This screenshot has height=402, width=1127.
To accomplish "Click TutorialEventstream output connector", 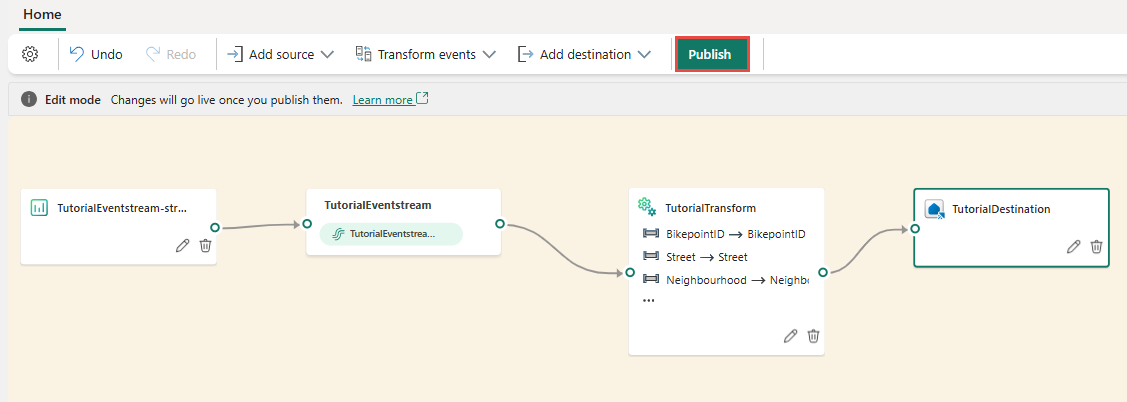I will pos(500,224).
